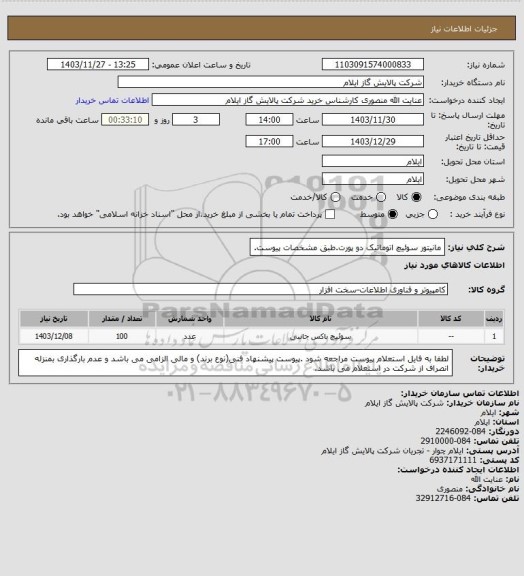Click the countdown field 00:33:10
This screenshot has height=576, width=524.
[x=125, y=120]
